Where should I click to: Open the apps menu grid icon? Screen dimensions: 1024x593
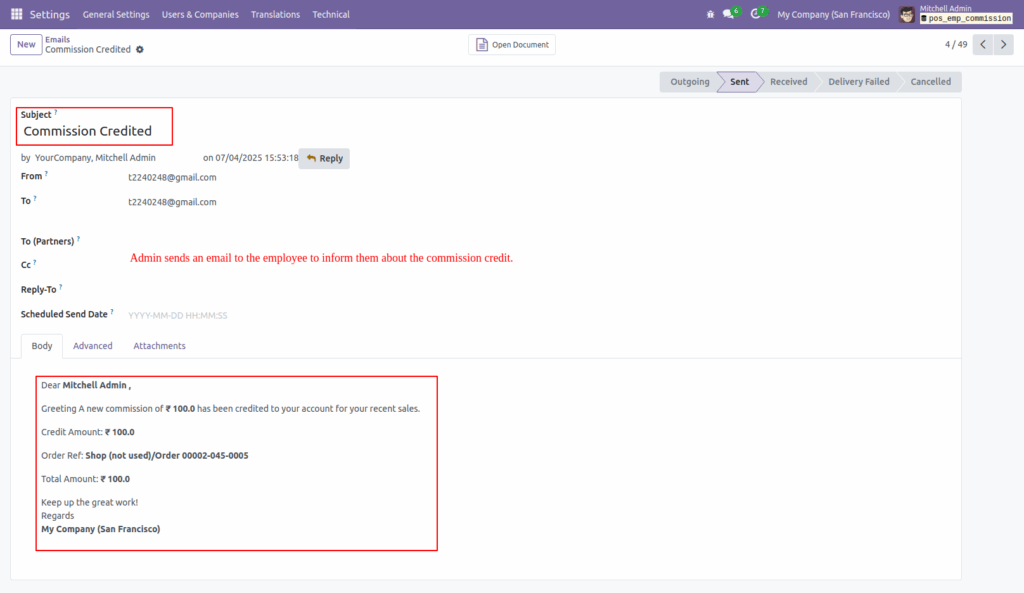[x=16, y=14]
